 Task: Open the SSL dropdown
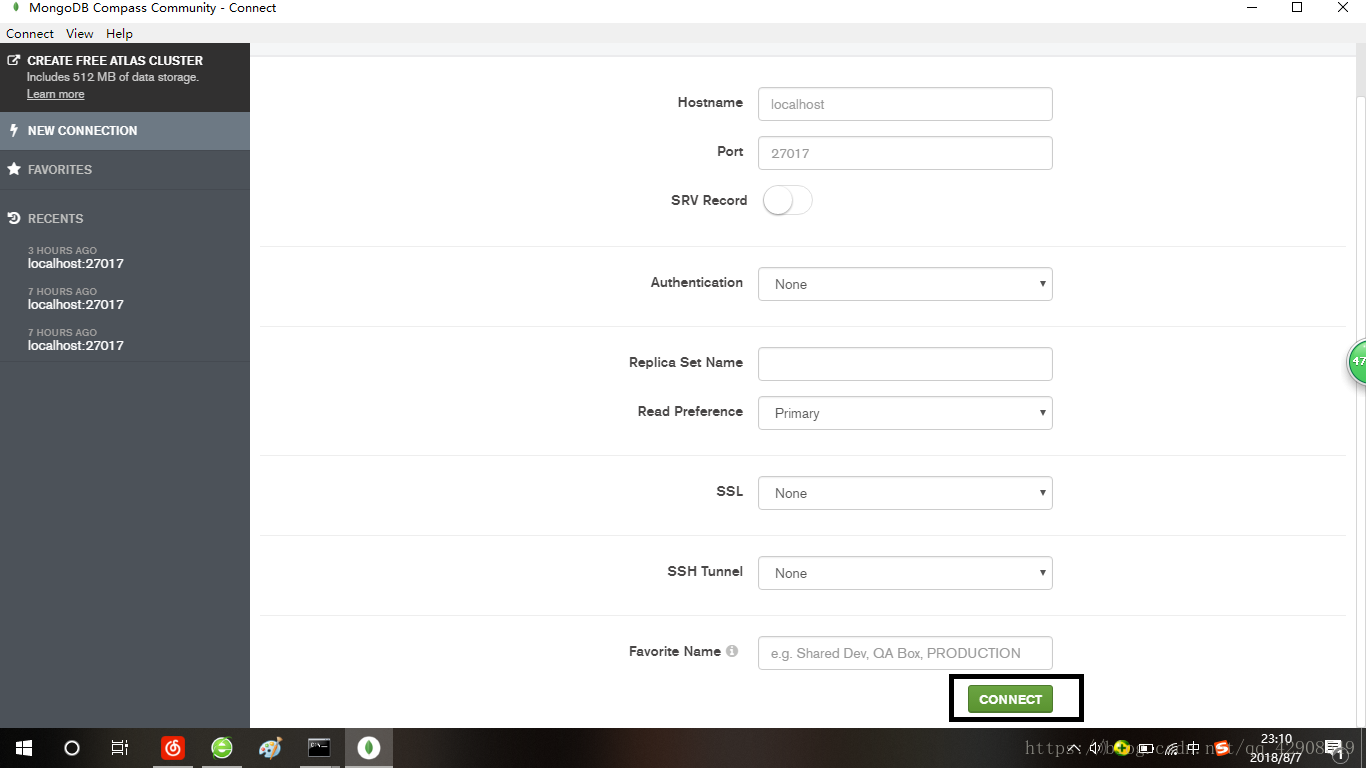pyautogui.click(x=905, y=493)
